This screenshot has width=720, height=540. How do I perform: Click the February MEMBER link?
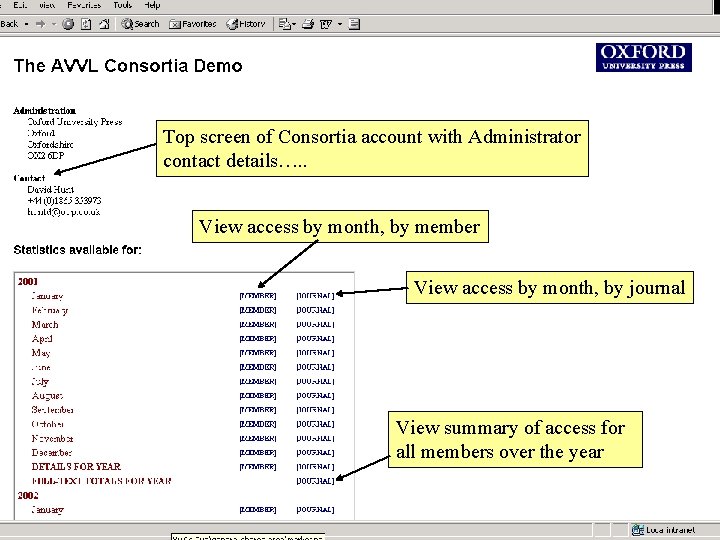click(x=258, y=310)
